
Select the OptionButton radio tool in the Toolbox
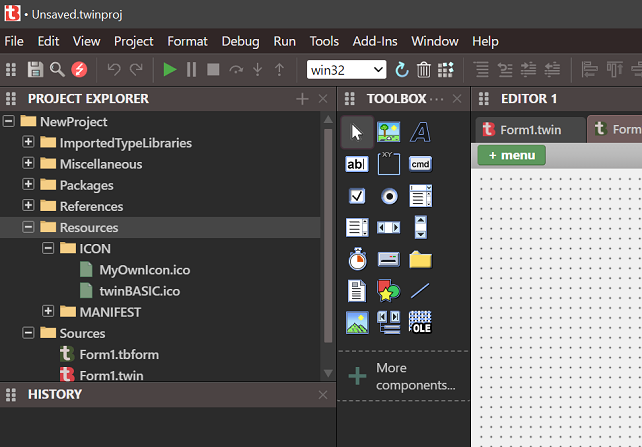[389, 195]
